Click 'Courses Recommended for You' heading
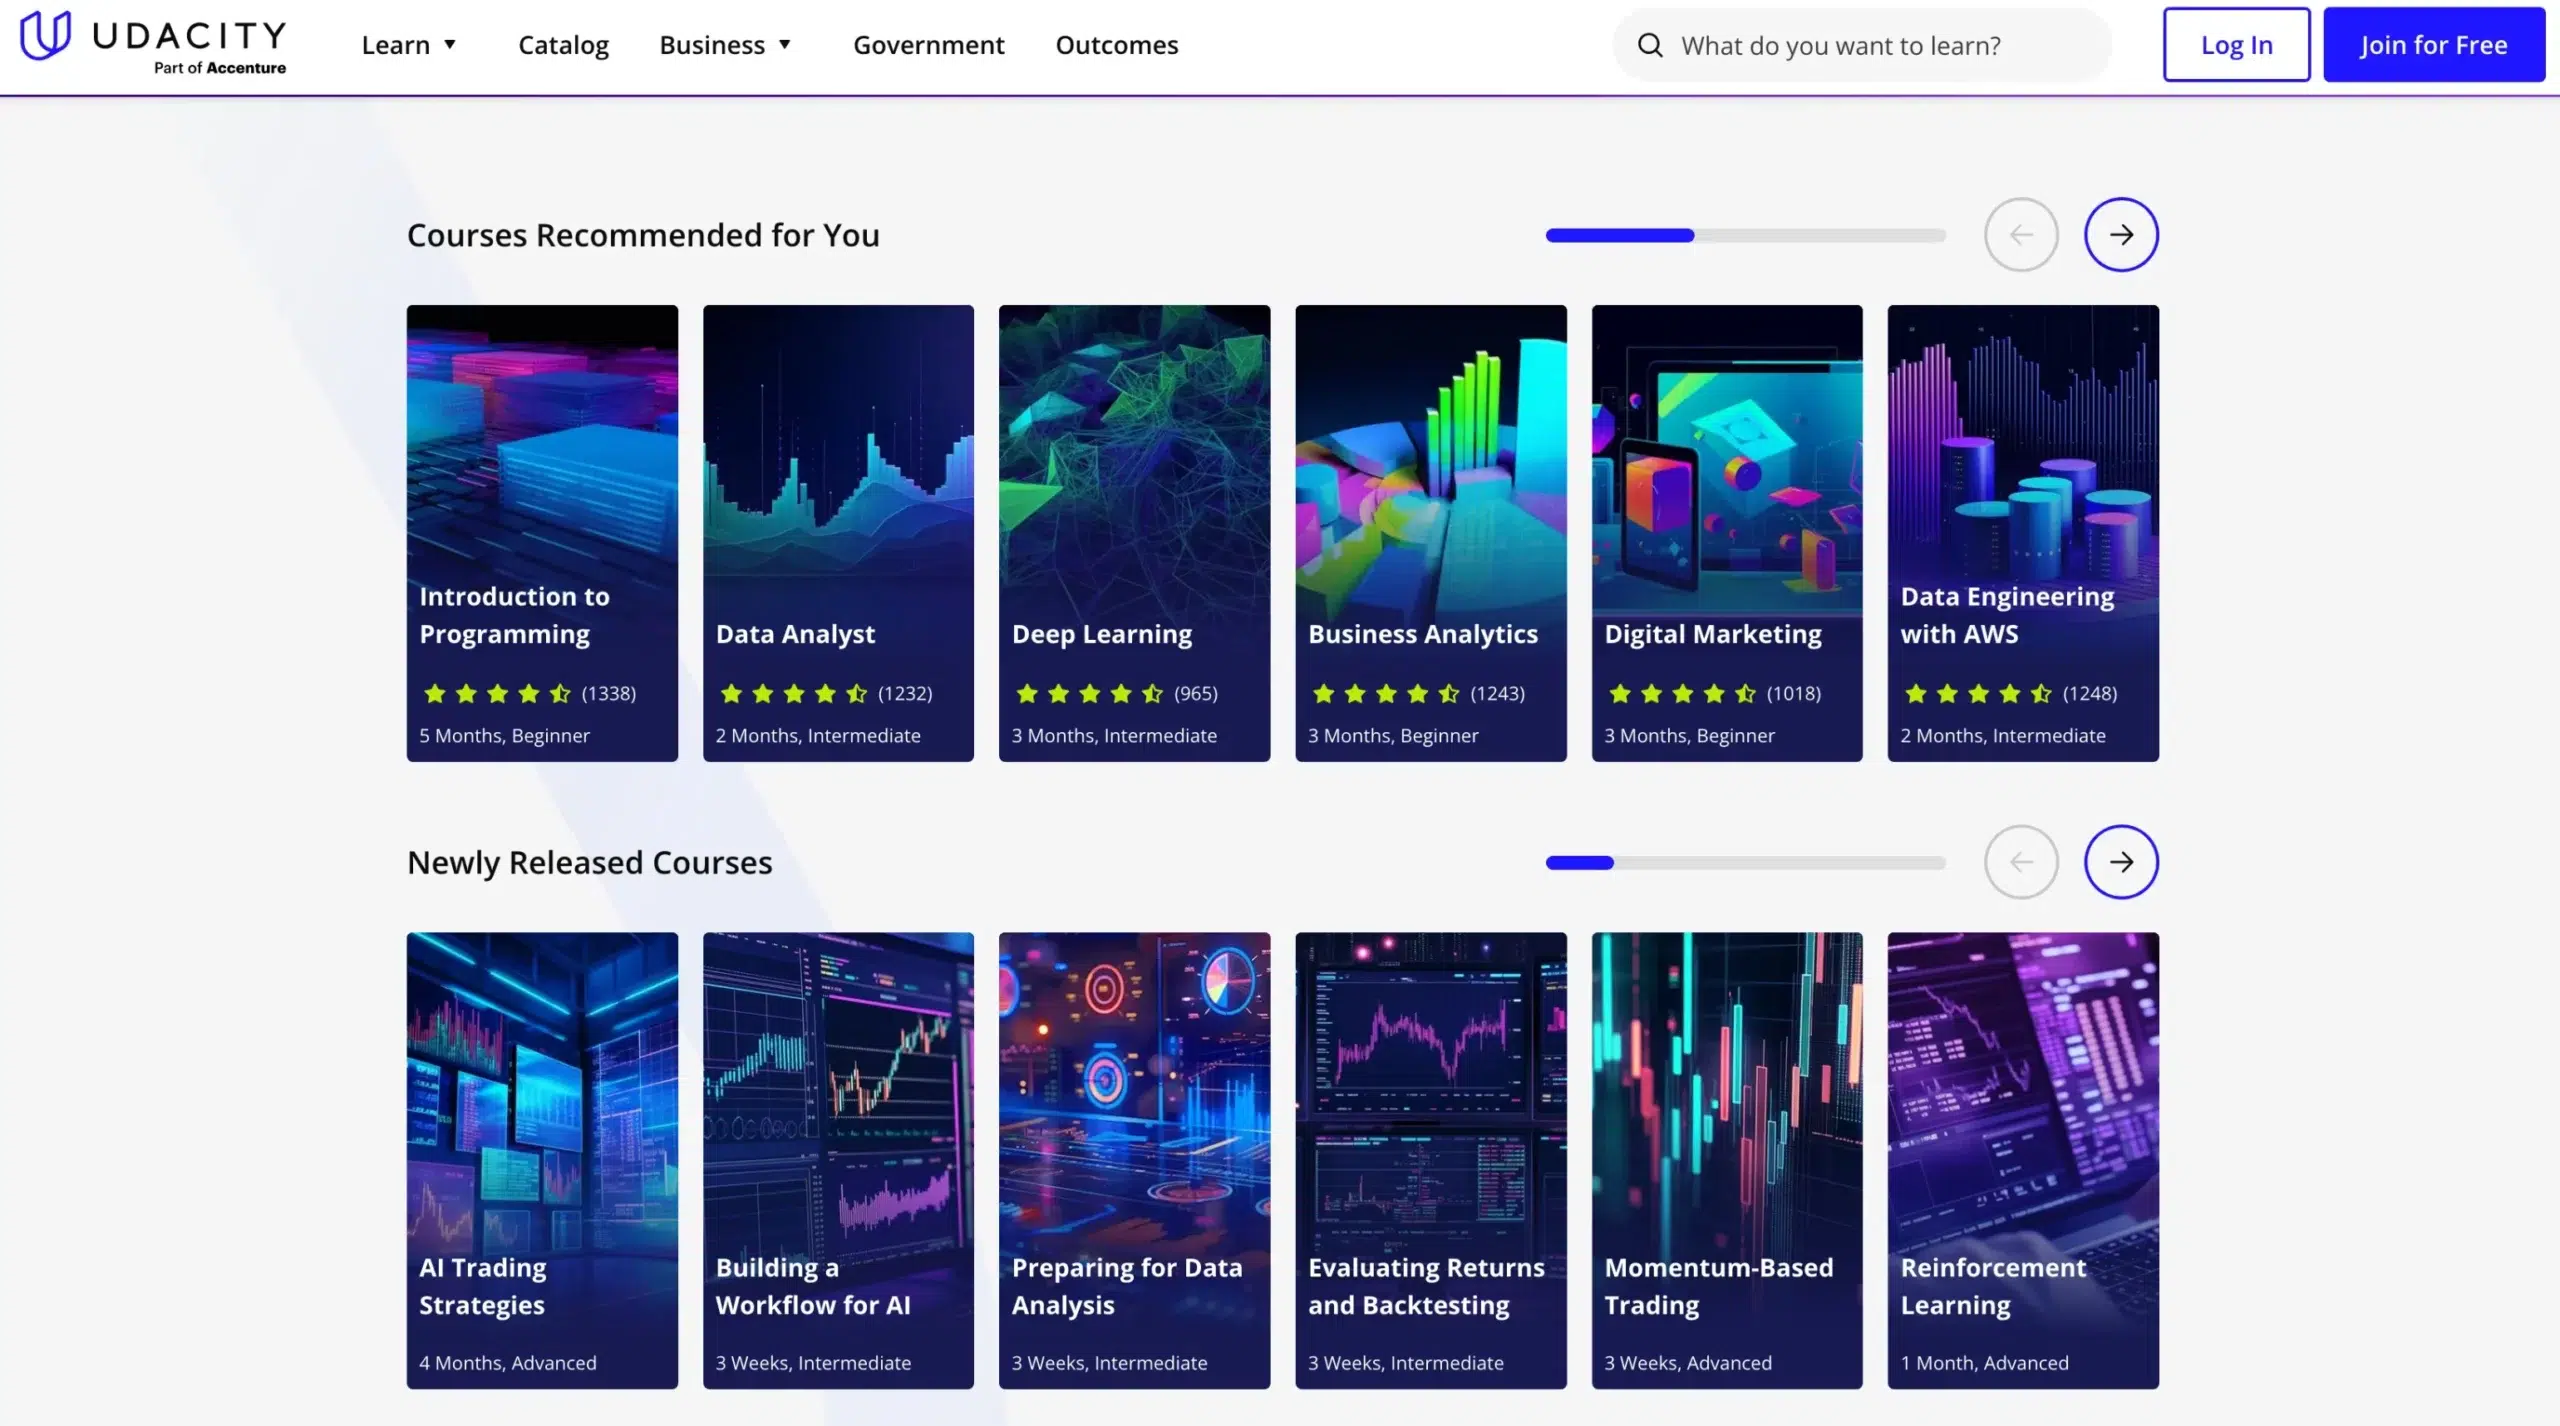2560x1426 pixels. click(x=643, y=235)
